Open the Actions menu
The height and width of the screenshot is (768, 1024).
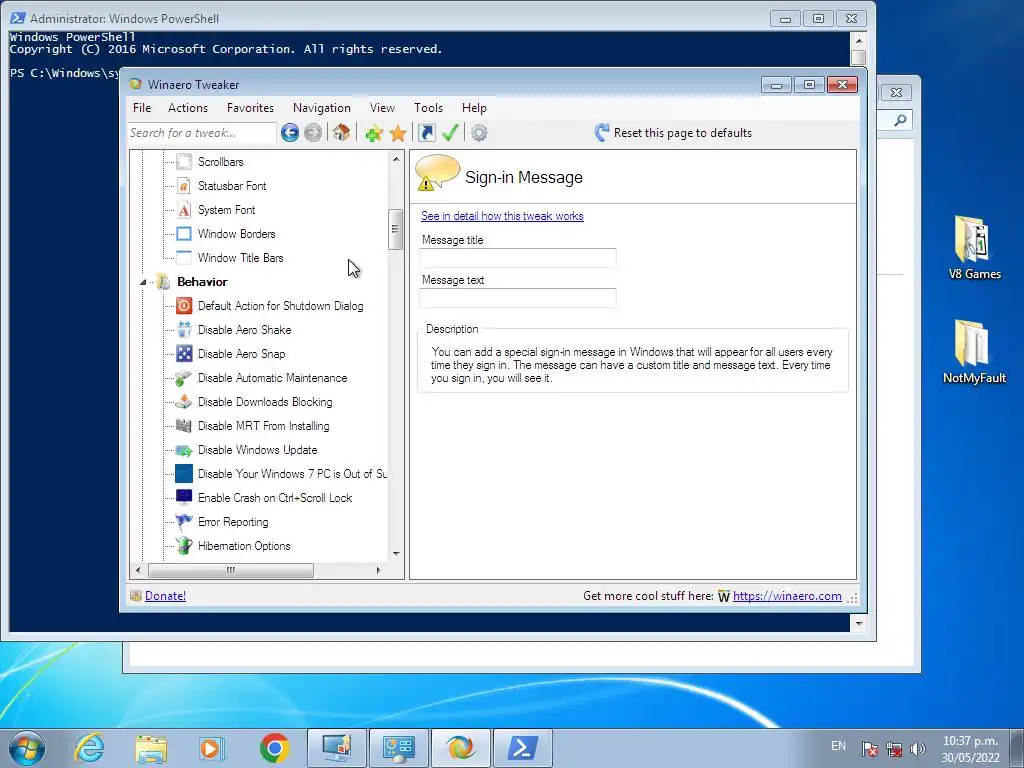pyautogui.click(x=188, y=108)
